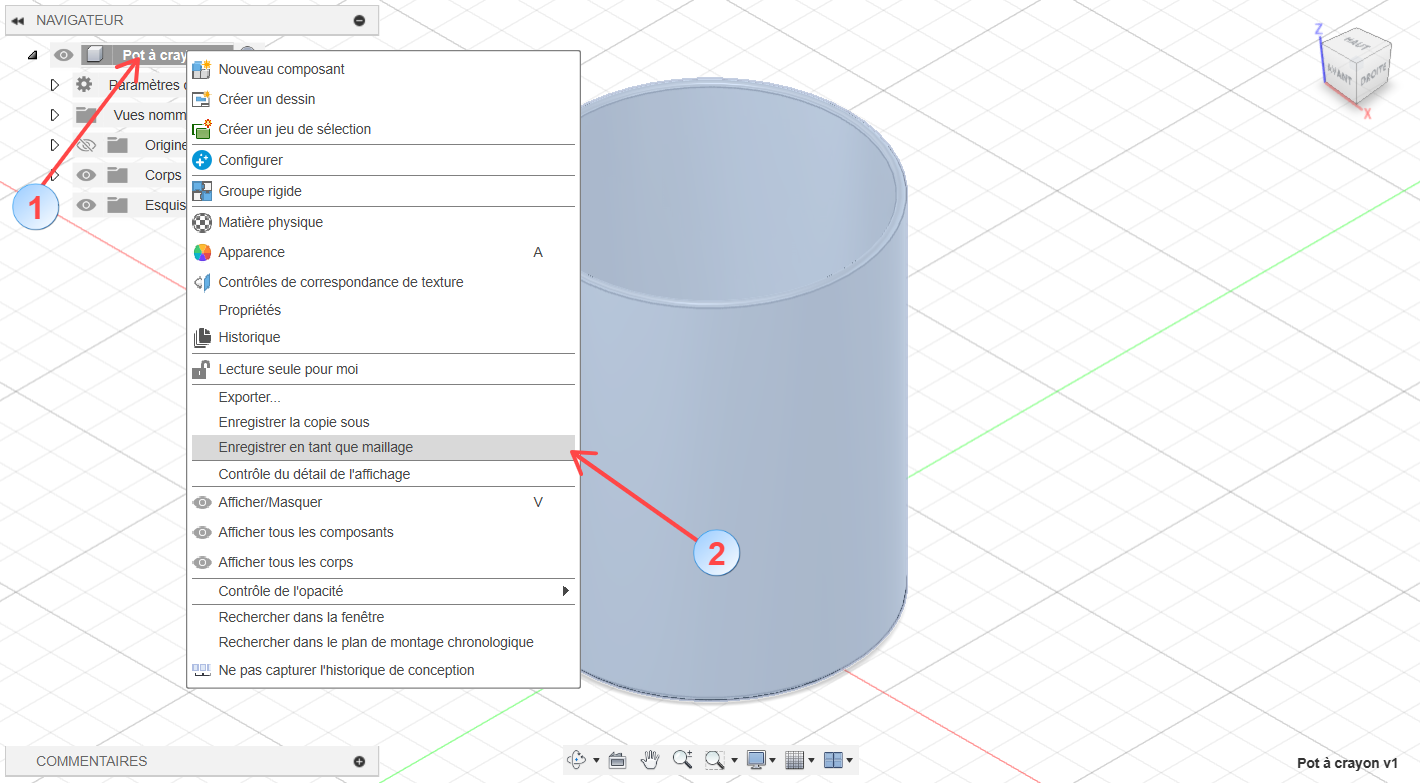Image resolution: width=1420 pixels, height=783 pixels.
Task: Choose Enregistrer en tant que maillage
Action: 316,447
